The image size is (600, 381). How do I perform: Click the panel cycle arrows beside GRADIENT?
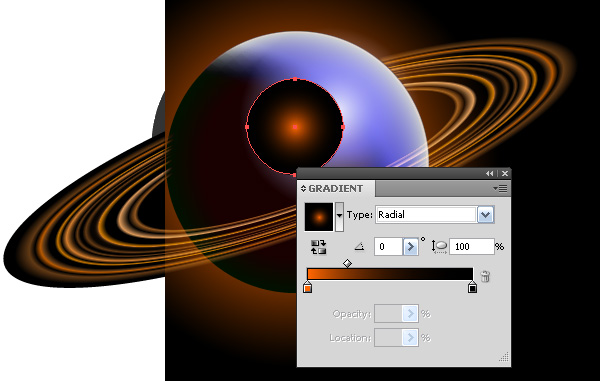coord(303,189)
